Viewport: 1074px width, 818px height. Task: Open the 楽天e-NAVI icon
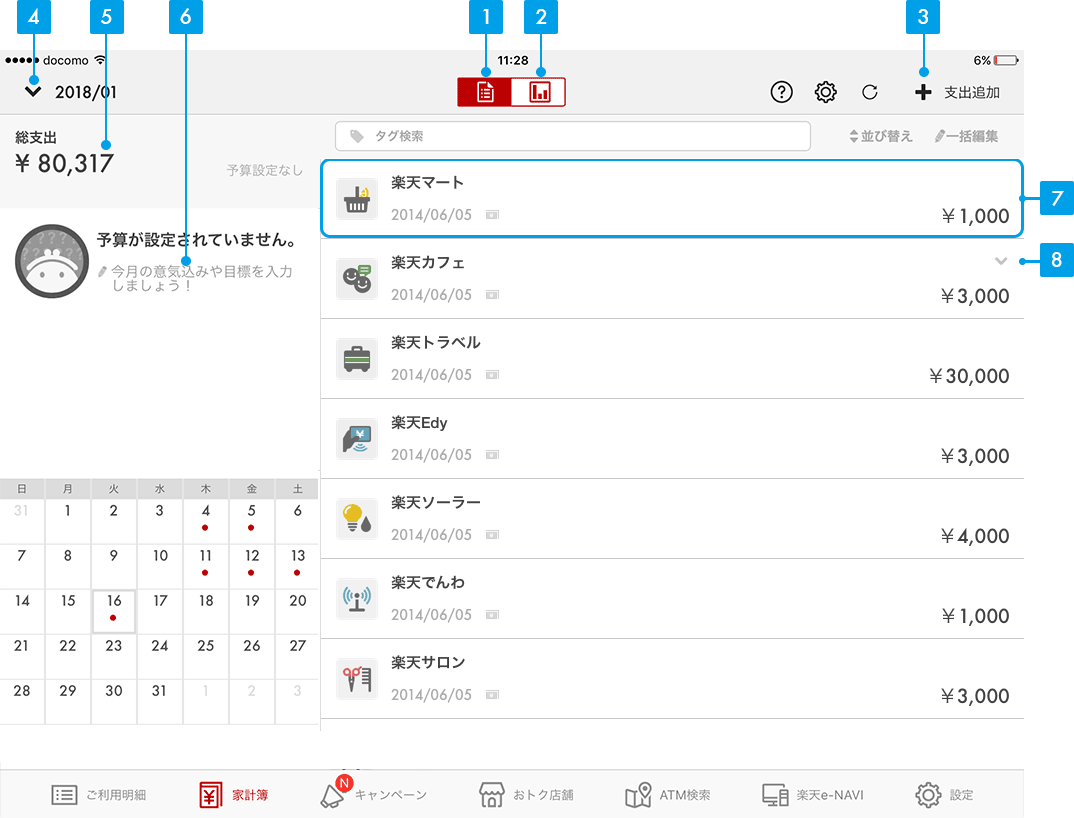[775, 795]
